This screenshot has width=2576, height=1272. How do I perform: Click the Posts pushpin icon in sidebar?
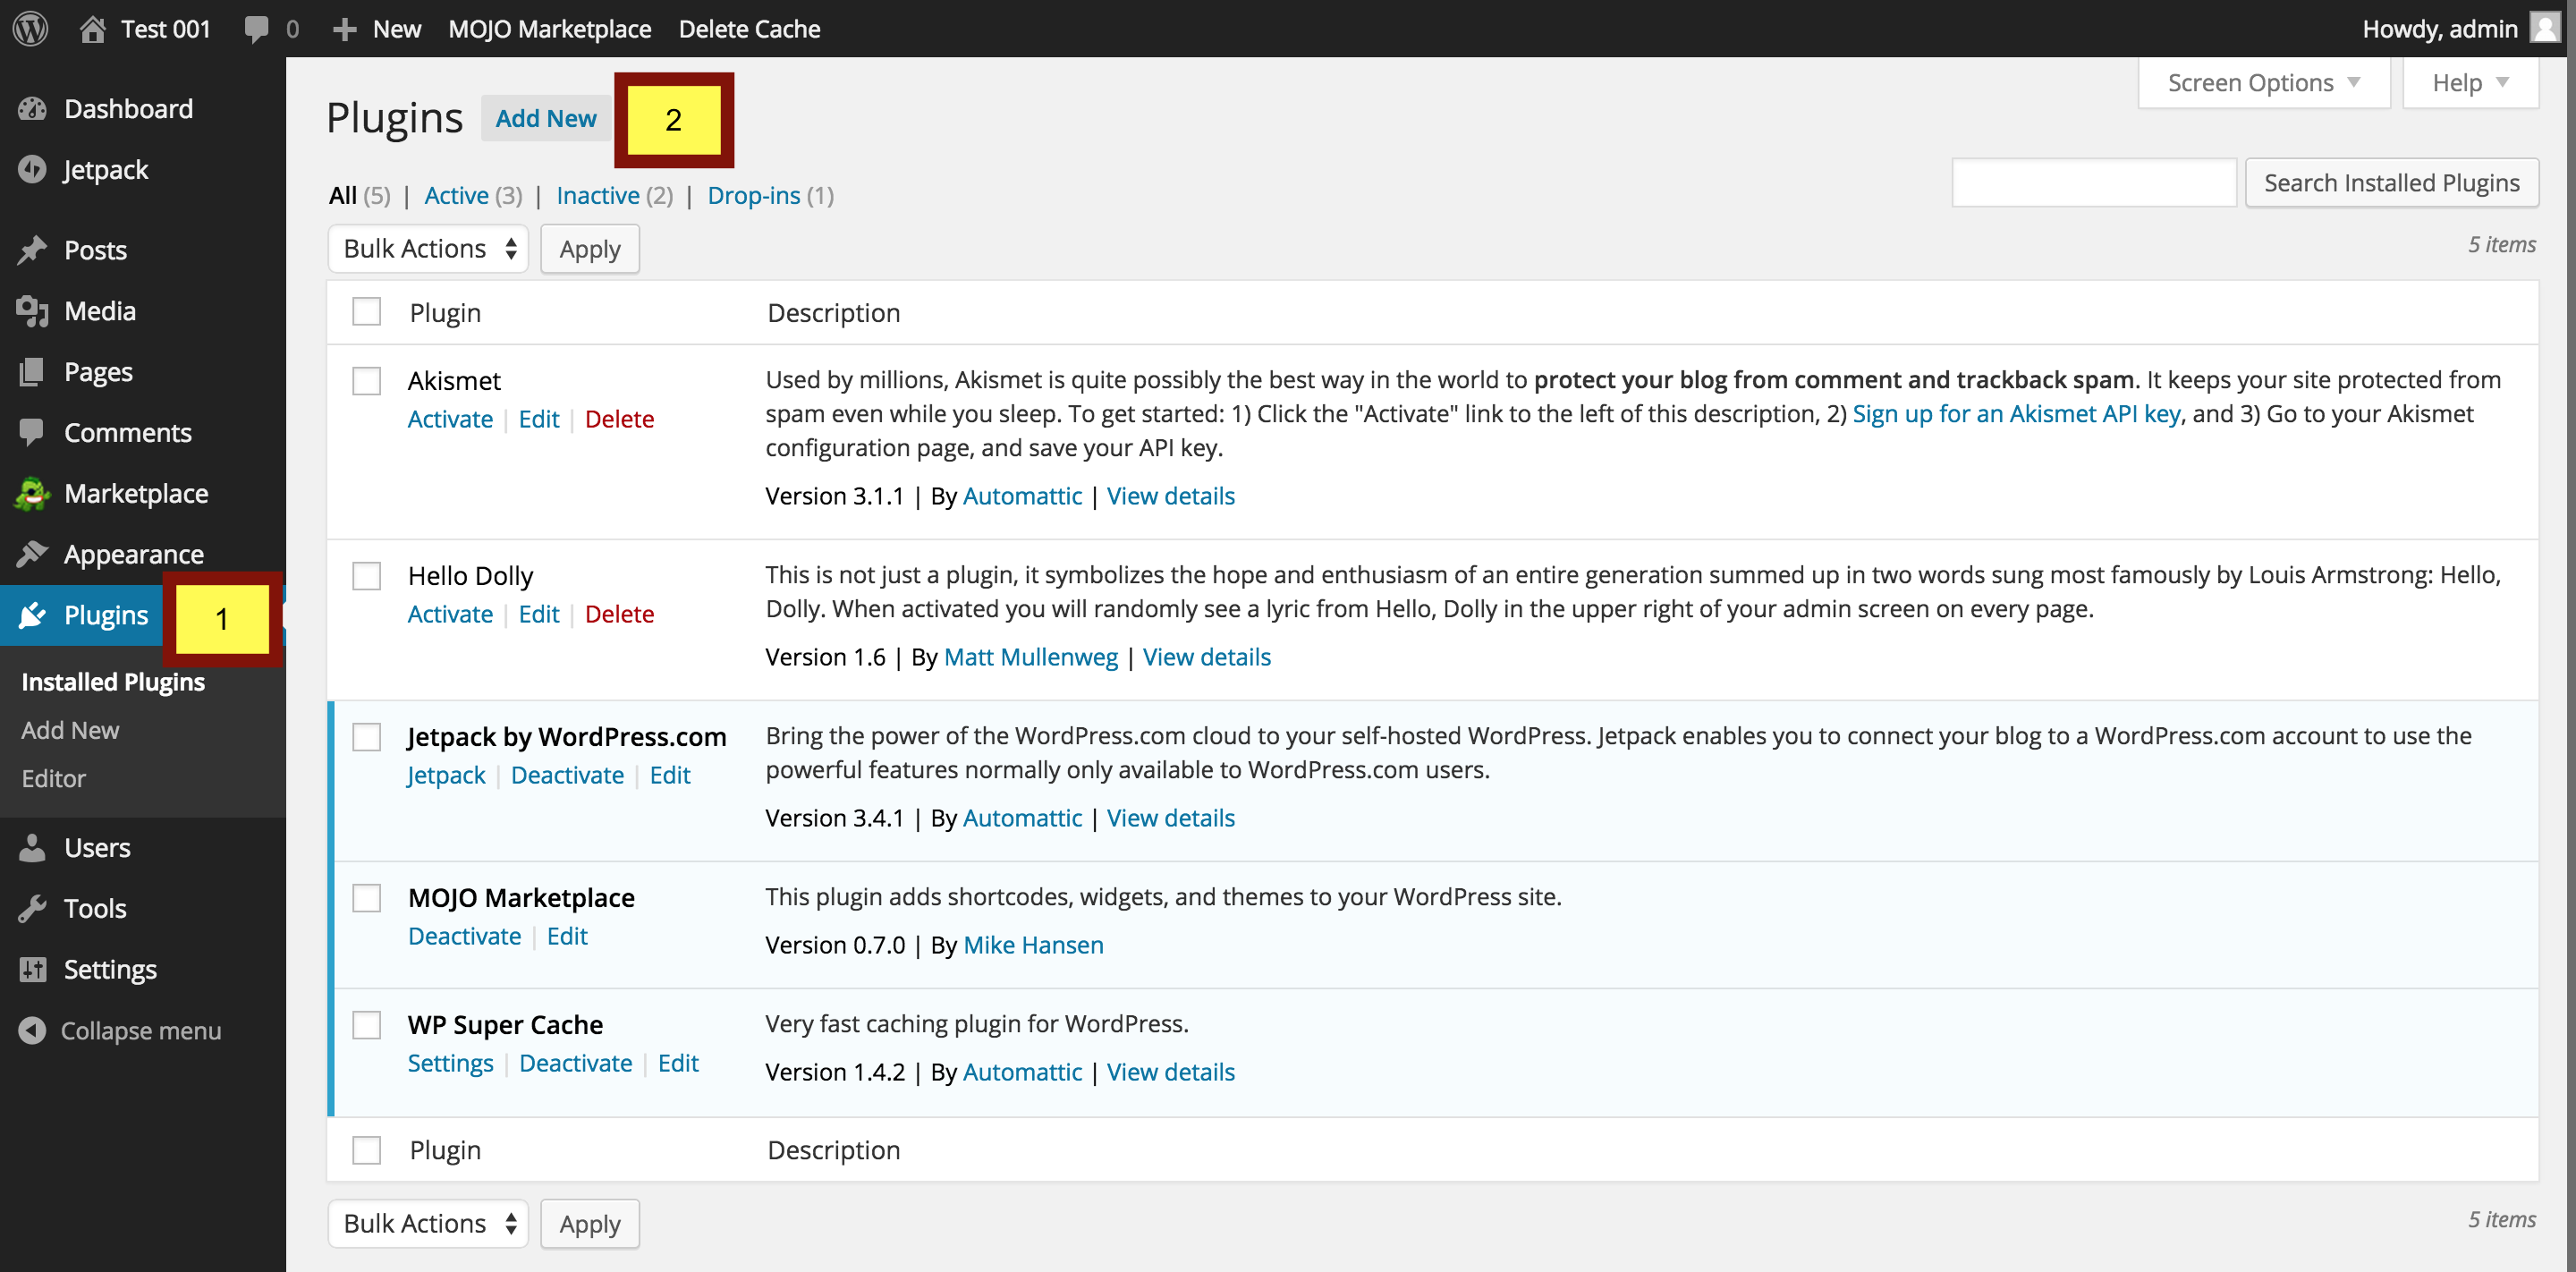[x=33, y=250]
